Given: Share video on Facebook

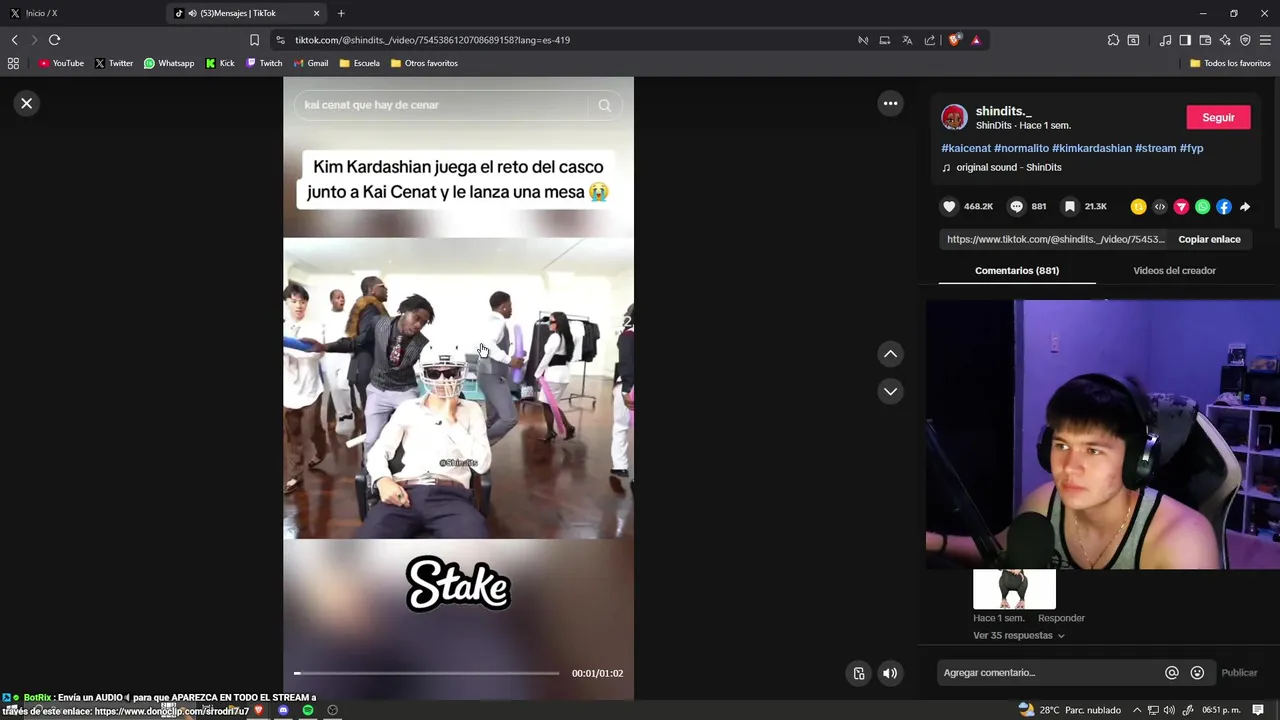Looking at the screenshot, I should pos(1224,207).
